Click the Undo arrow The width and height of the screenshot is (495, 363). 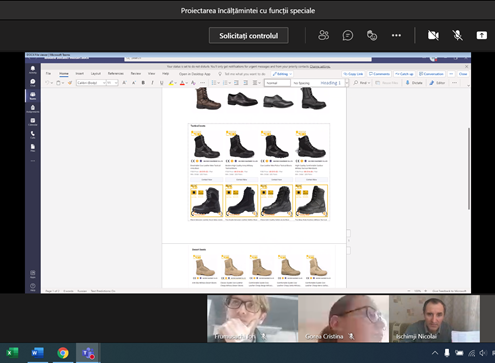coord(47,83)
